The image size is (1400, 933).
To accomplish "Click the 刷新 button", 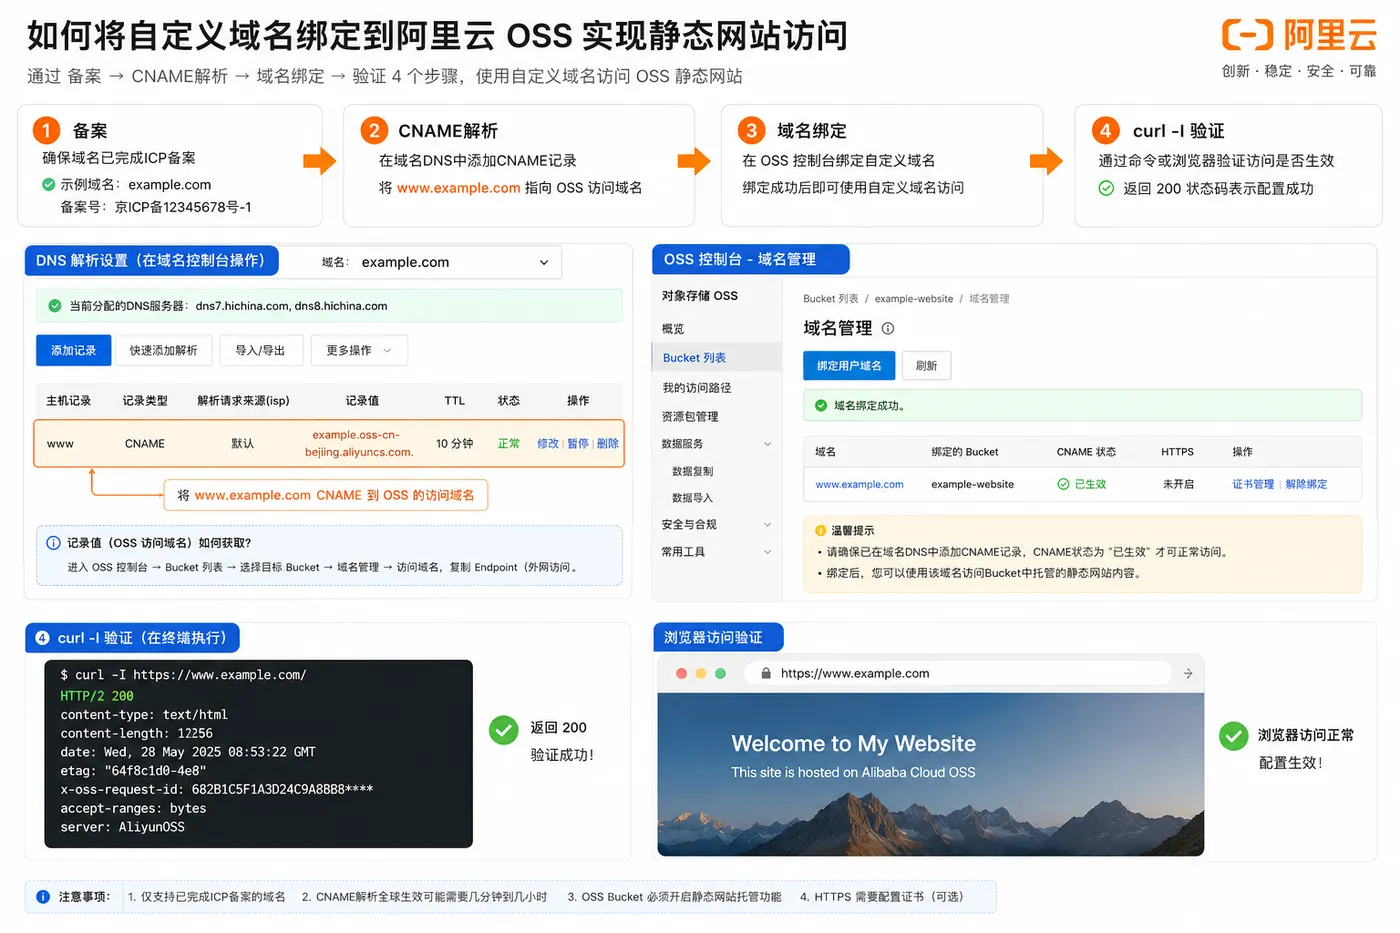I will [x=926, y=366].
